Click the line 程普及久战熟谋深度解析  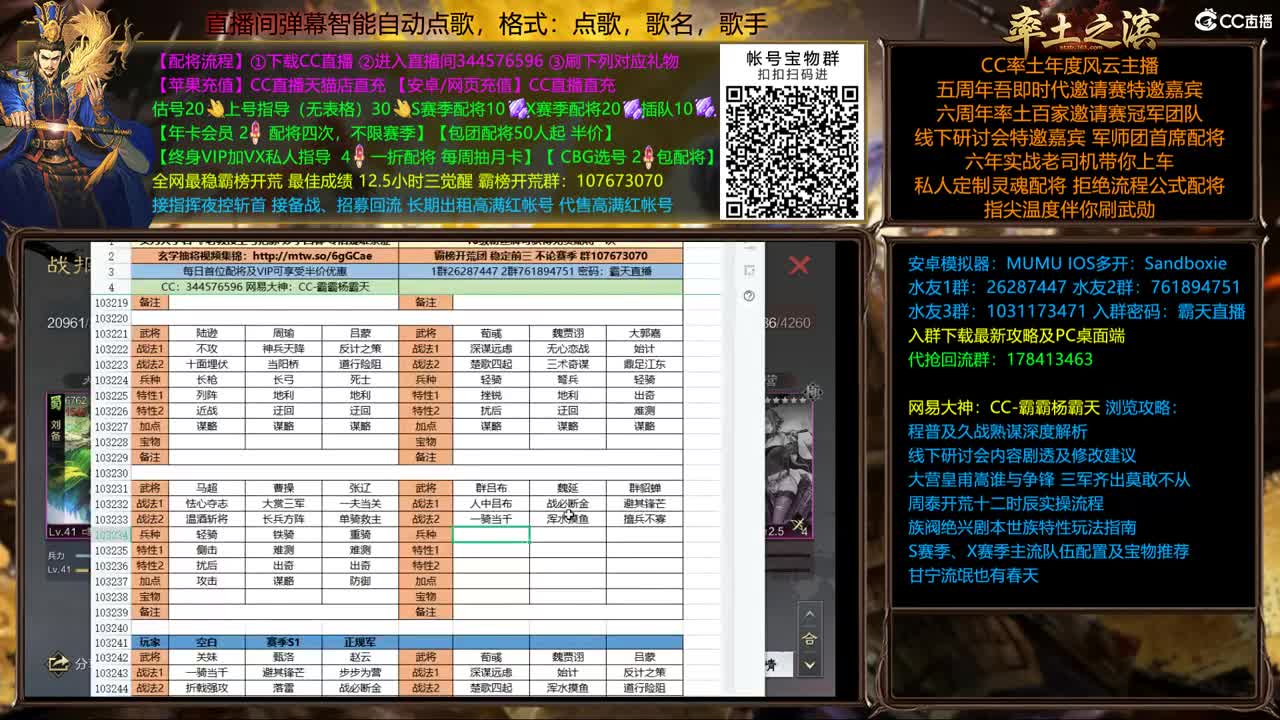[997, 431]
